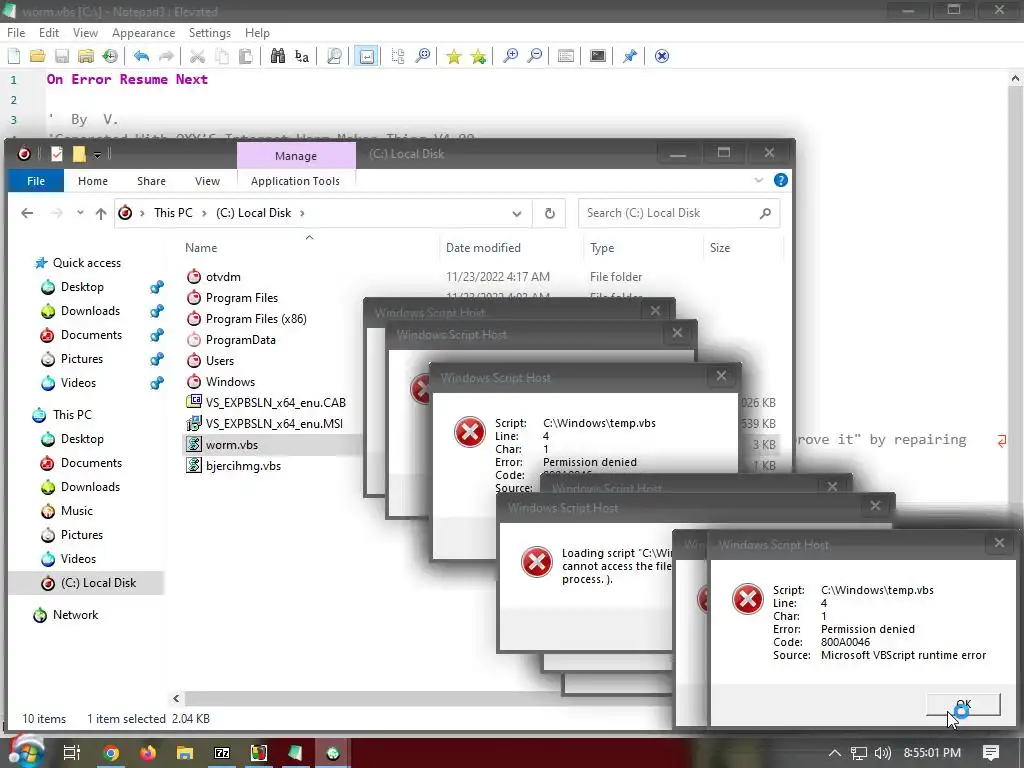Image resolution: width=1024 pixels, height=768 pixels.
Task: Click the yellow star favorites icon
Action: (x=453, y=56)
